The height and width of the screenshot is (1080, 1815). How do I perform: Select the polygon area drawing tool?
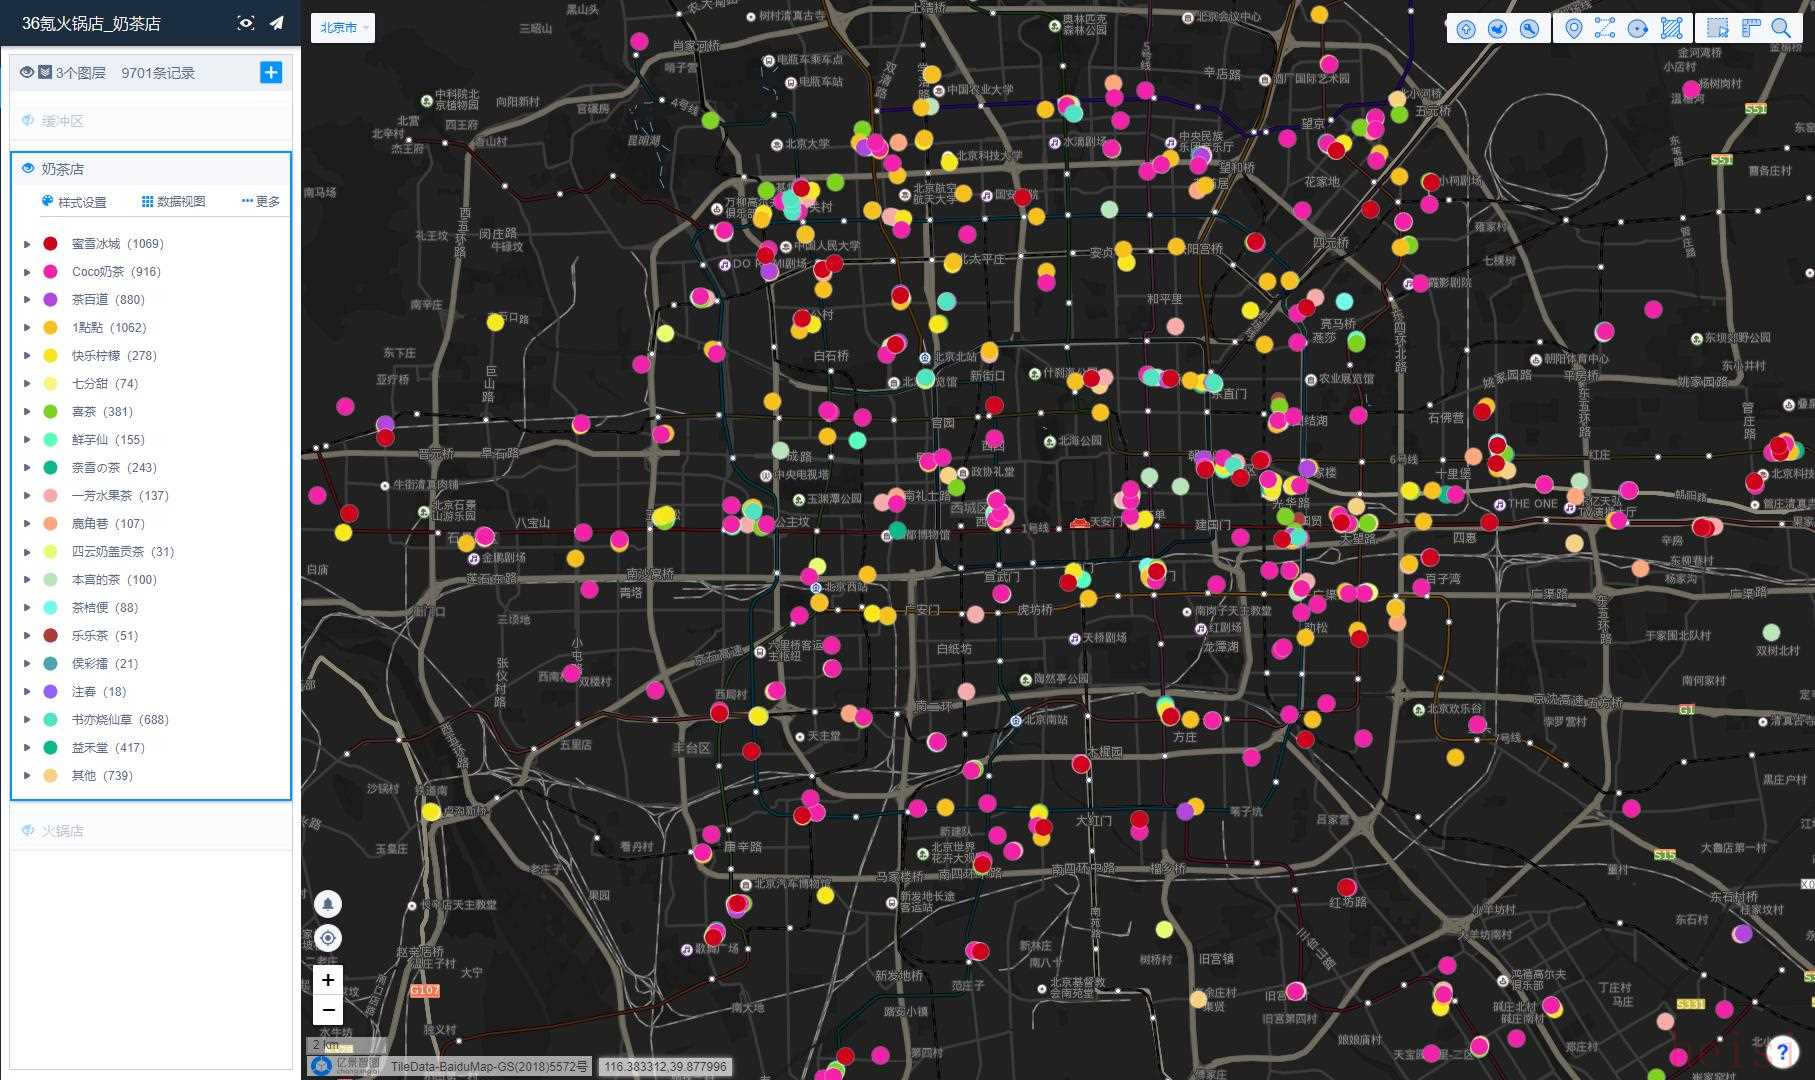[1671, 28]
